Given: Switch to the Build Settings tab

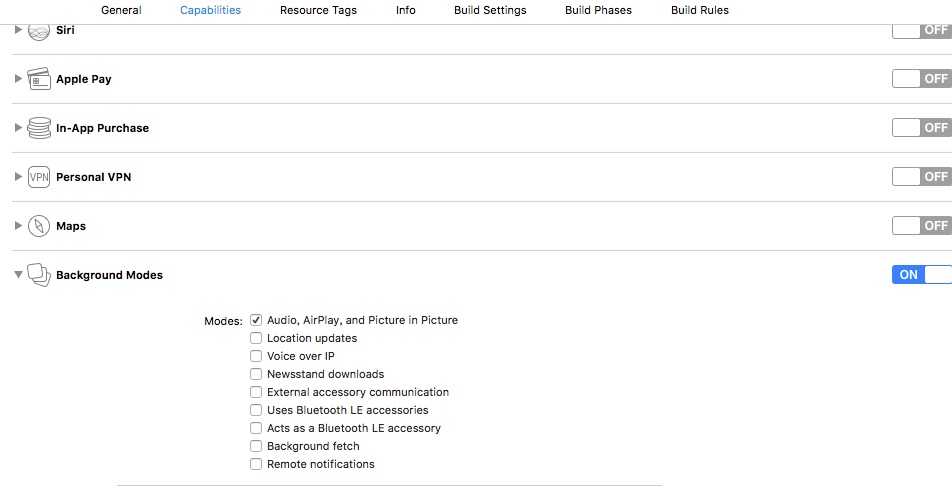Looking at the screenshot, I should tap(490, 10).
